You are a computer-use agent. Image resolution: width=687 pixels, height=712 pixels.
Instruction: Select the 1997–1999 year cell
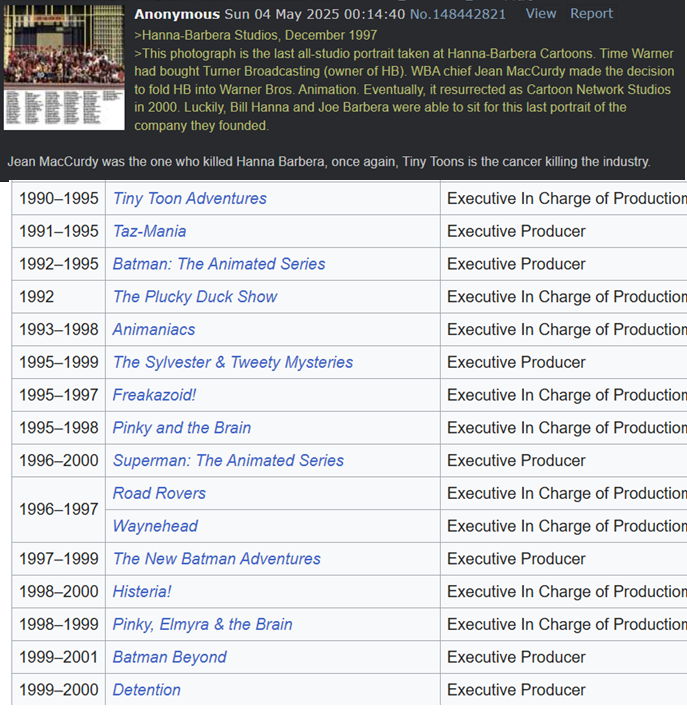pyautogui.click(x=59, y=559)
